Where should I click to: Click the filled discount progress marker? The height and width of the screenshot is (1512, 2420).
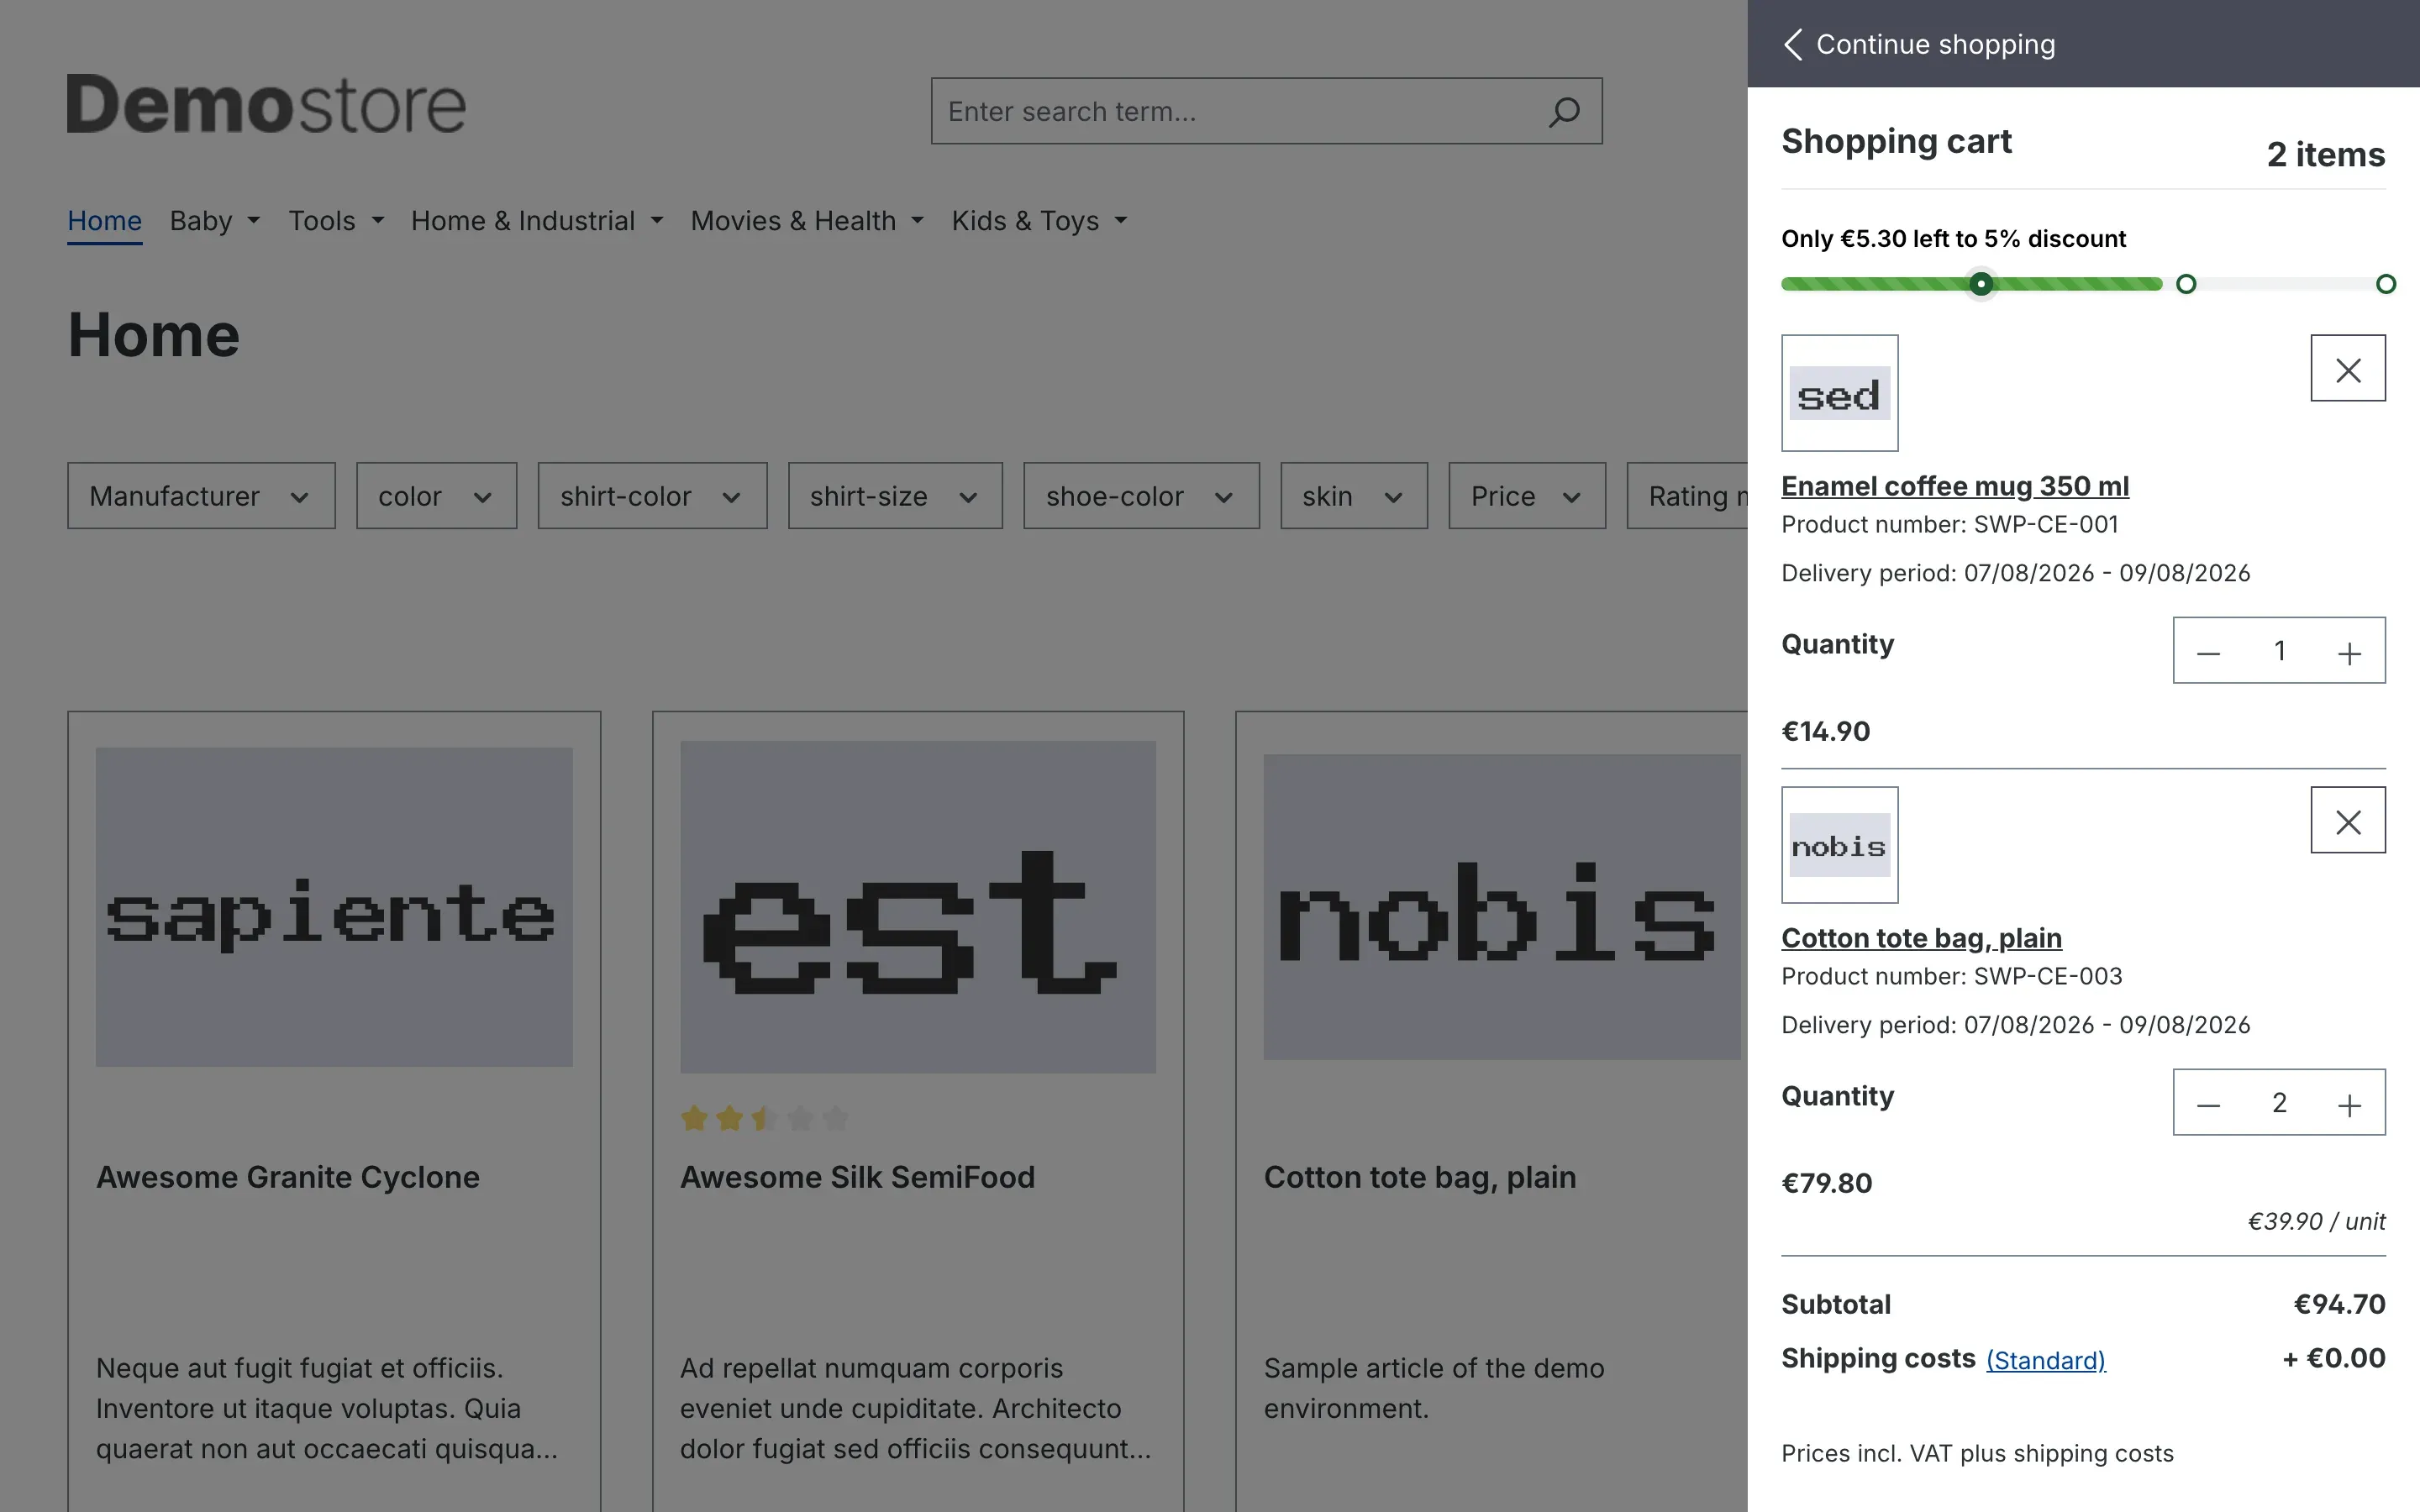click(x=1981, y=284)
